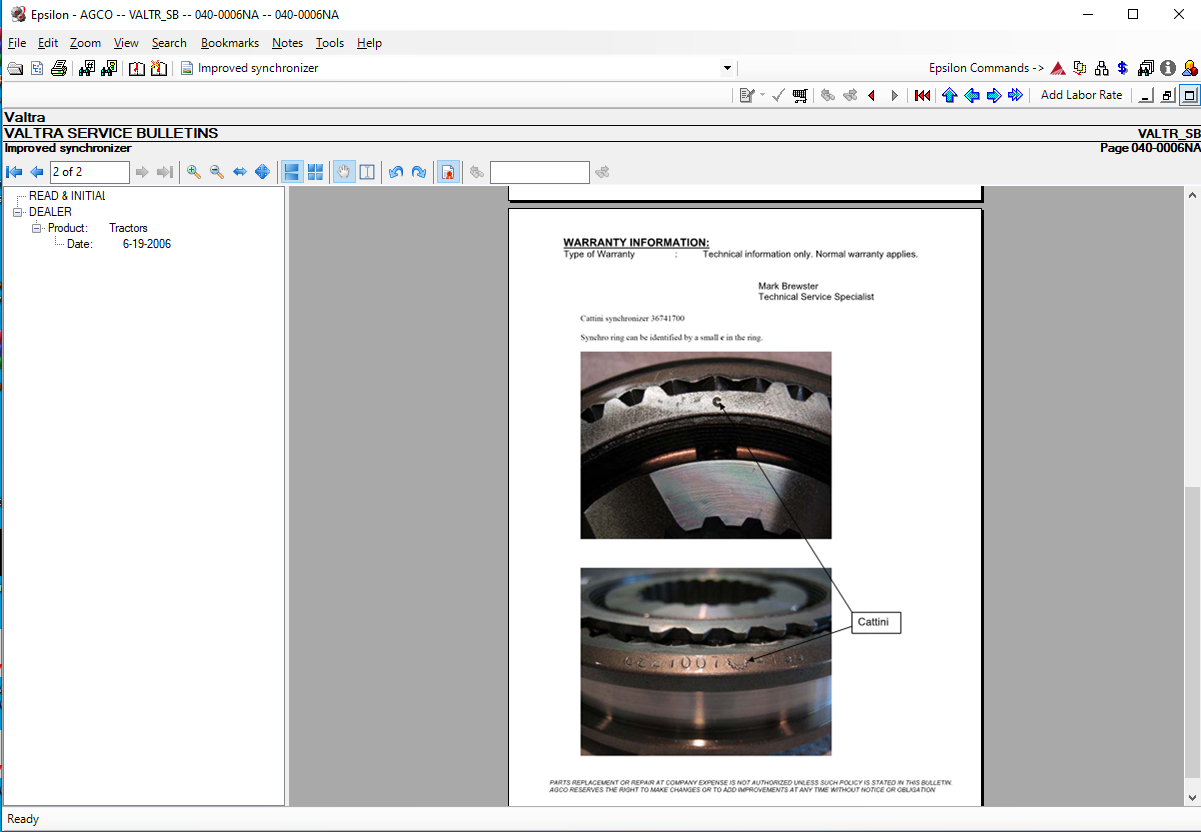Fit page to width

click(240, 172)
